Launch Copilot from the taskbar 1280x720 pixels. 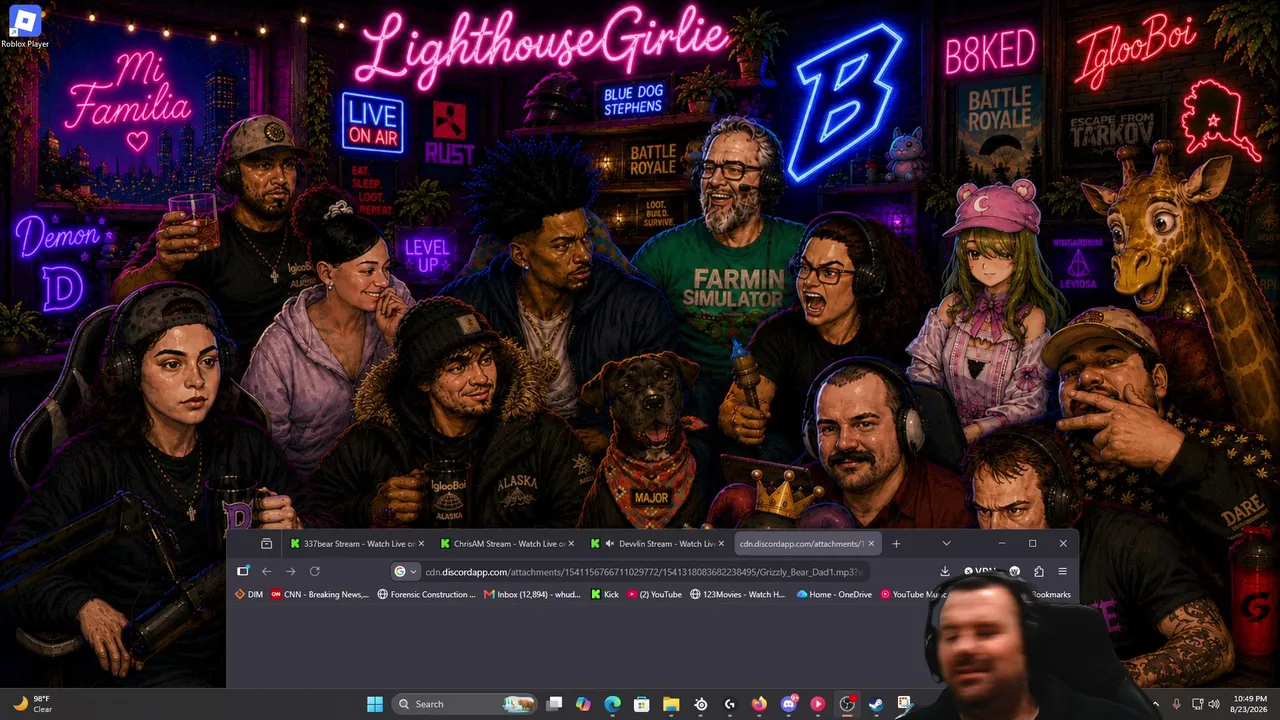pyautogui.click(x=584, y=704)
